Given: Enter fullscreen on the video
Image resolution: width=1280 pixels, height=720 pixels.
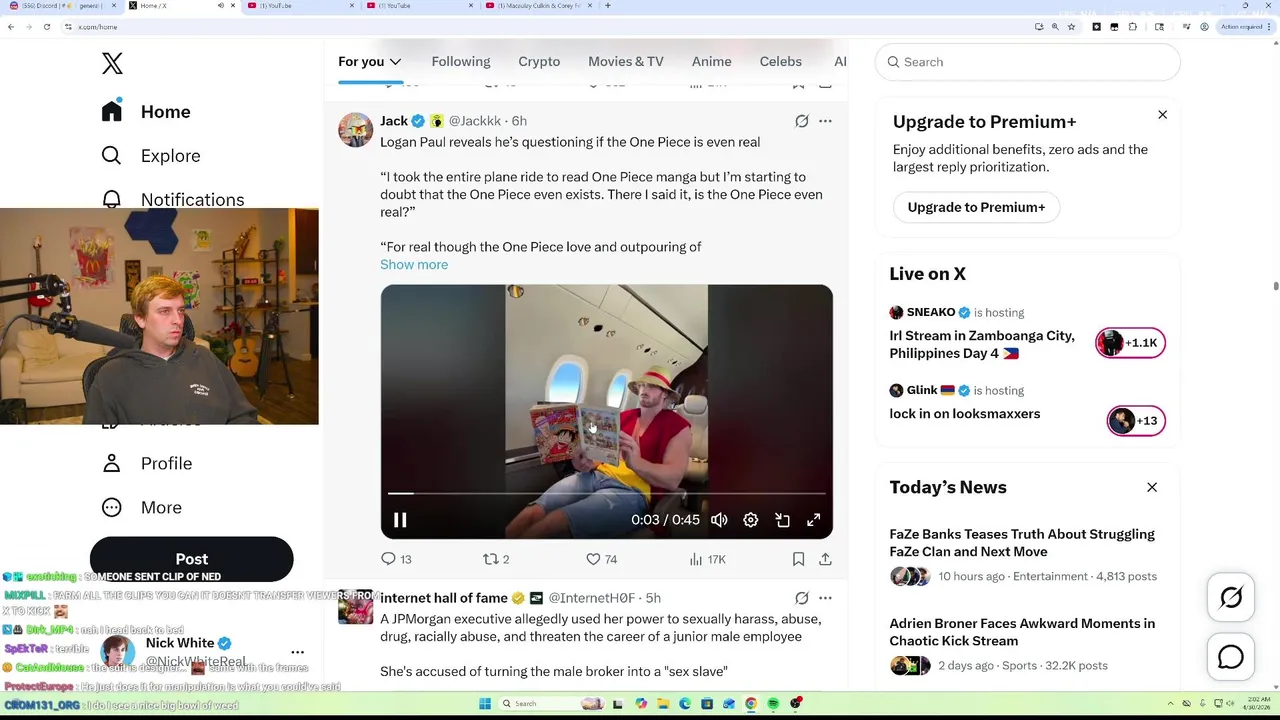Looking at the screenshot, I should tap(814, 520).
